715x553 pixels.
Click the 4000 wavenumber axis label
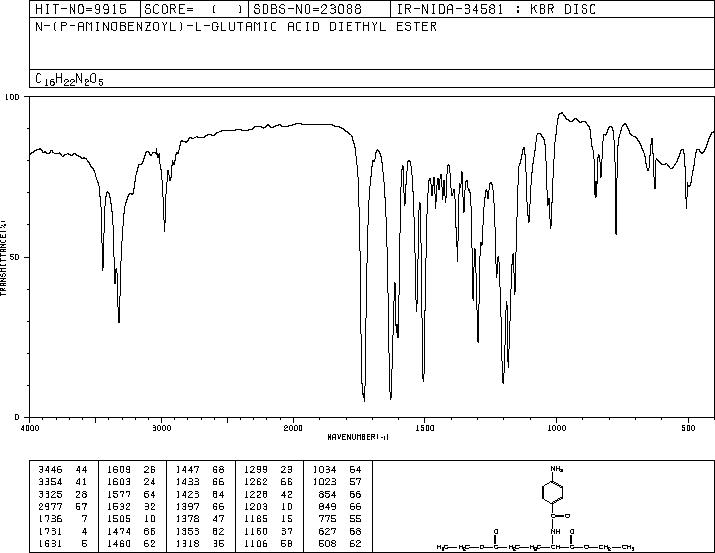click(x=30, y=428)
